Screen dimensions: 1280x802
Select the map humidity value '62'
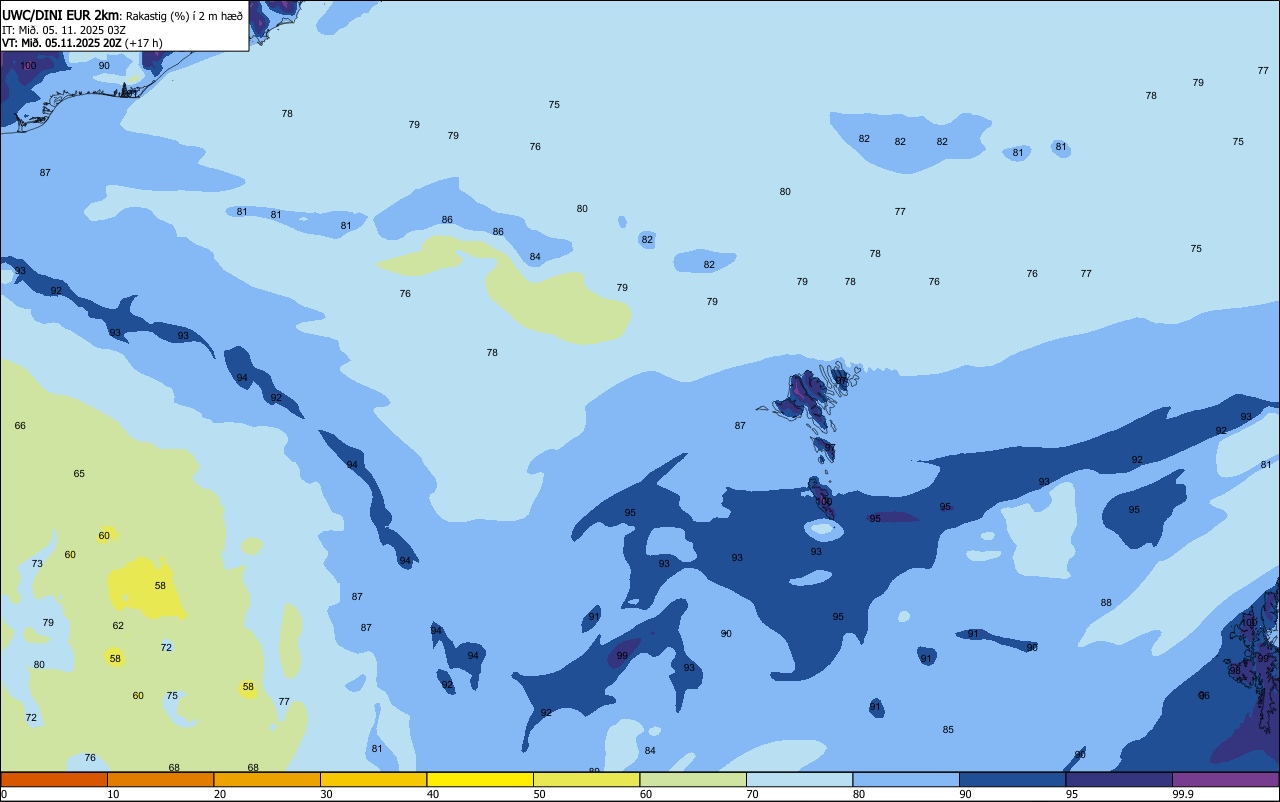(118, 626)
